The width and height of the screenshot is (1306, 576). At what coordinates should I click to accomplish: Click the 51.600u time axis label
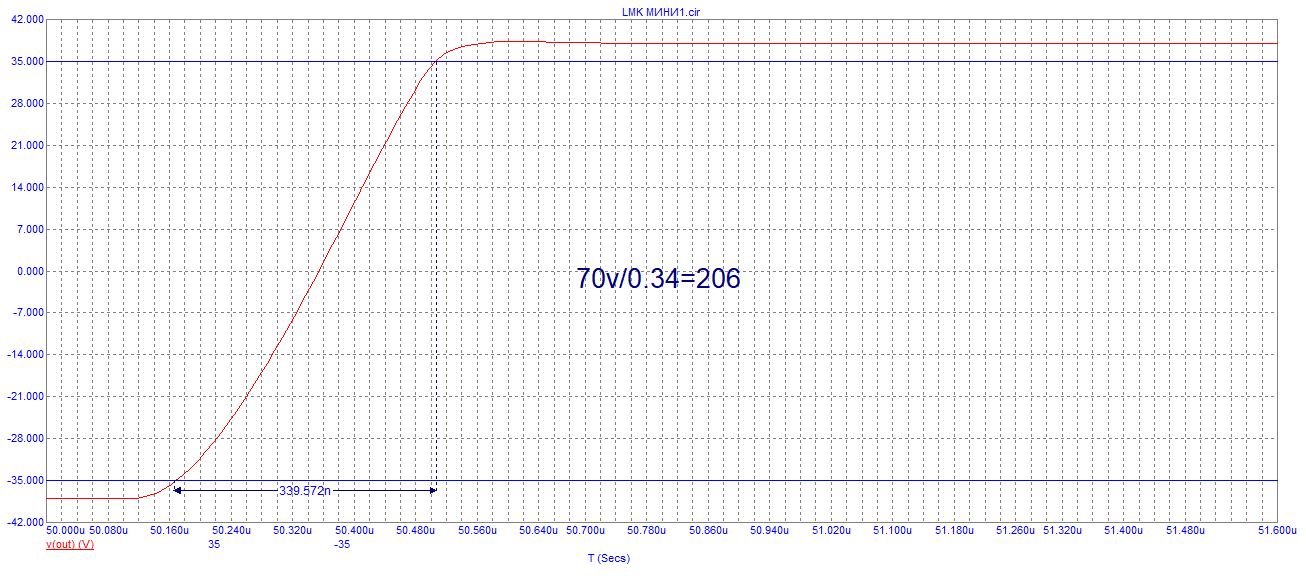[1277, 531]
